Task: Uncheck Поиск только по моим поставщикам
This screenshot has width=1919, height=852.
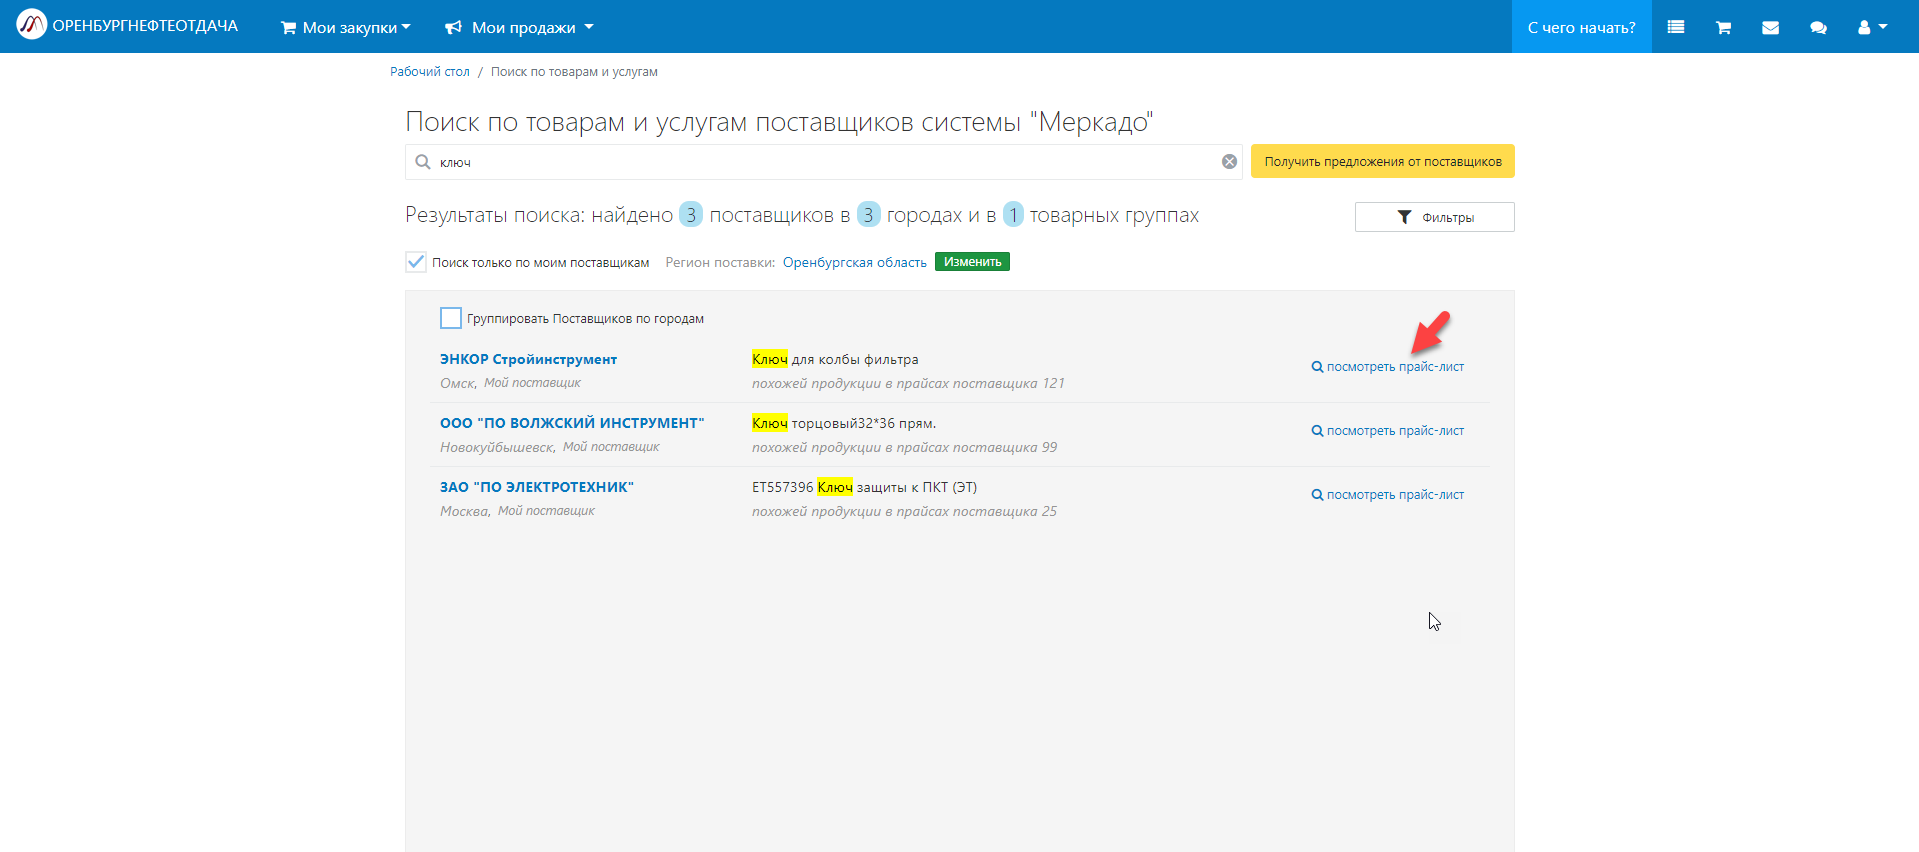Action: [416, 262]
